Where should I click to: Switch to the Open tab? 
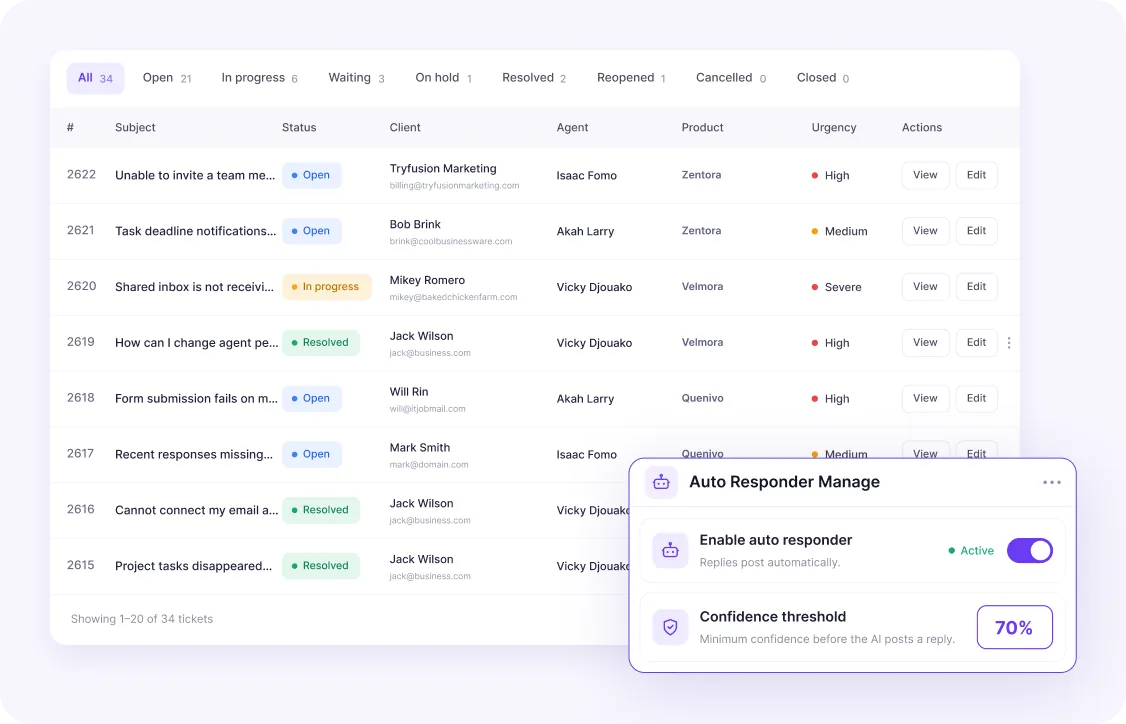pos(167,78)
